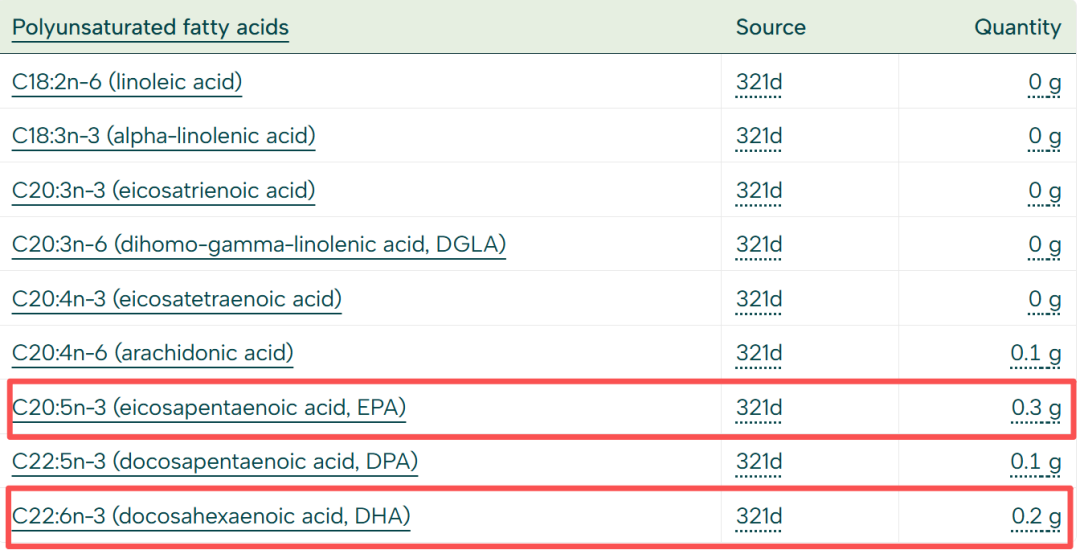The image size is (1080, 550).
Task: Open the Polyunsaturated fatty acids header link
Action: click(150, 28)
